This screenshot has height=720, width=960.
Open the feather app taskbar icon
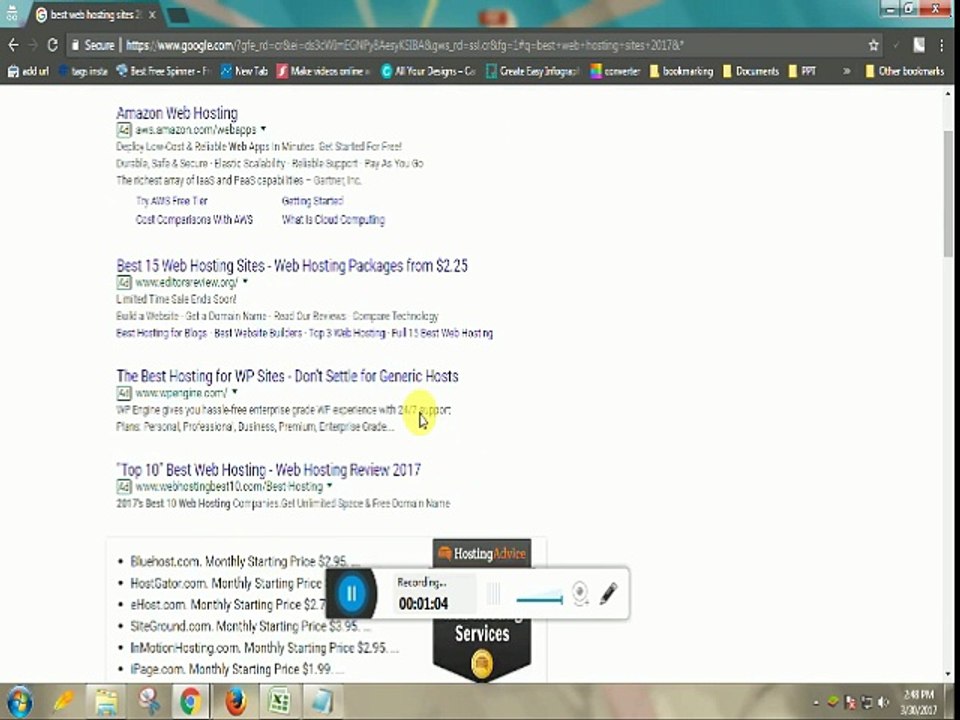63,702
